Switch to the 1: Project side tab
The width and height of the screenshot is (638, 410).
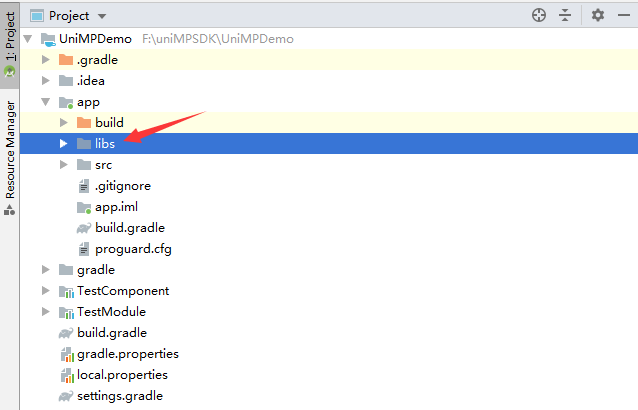pos(10,44)
